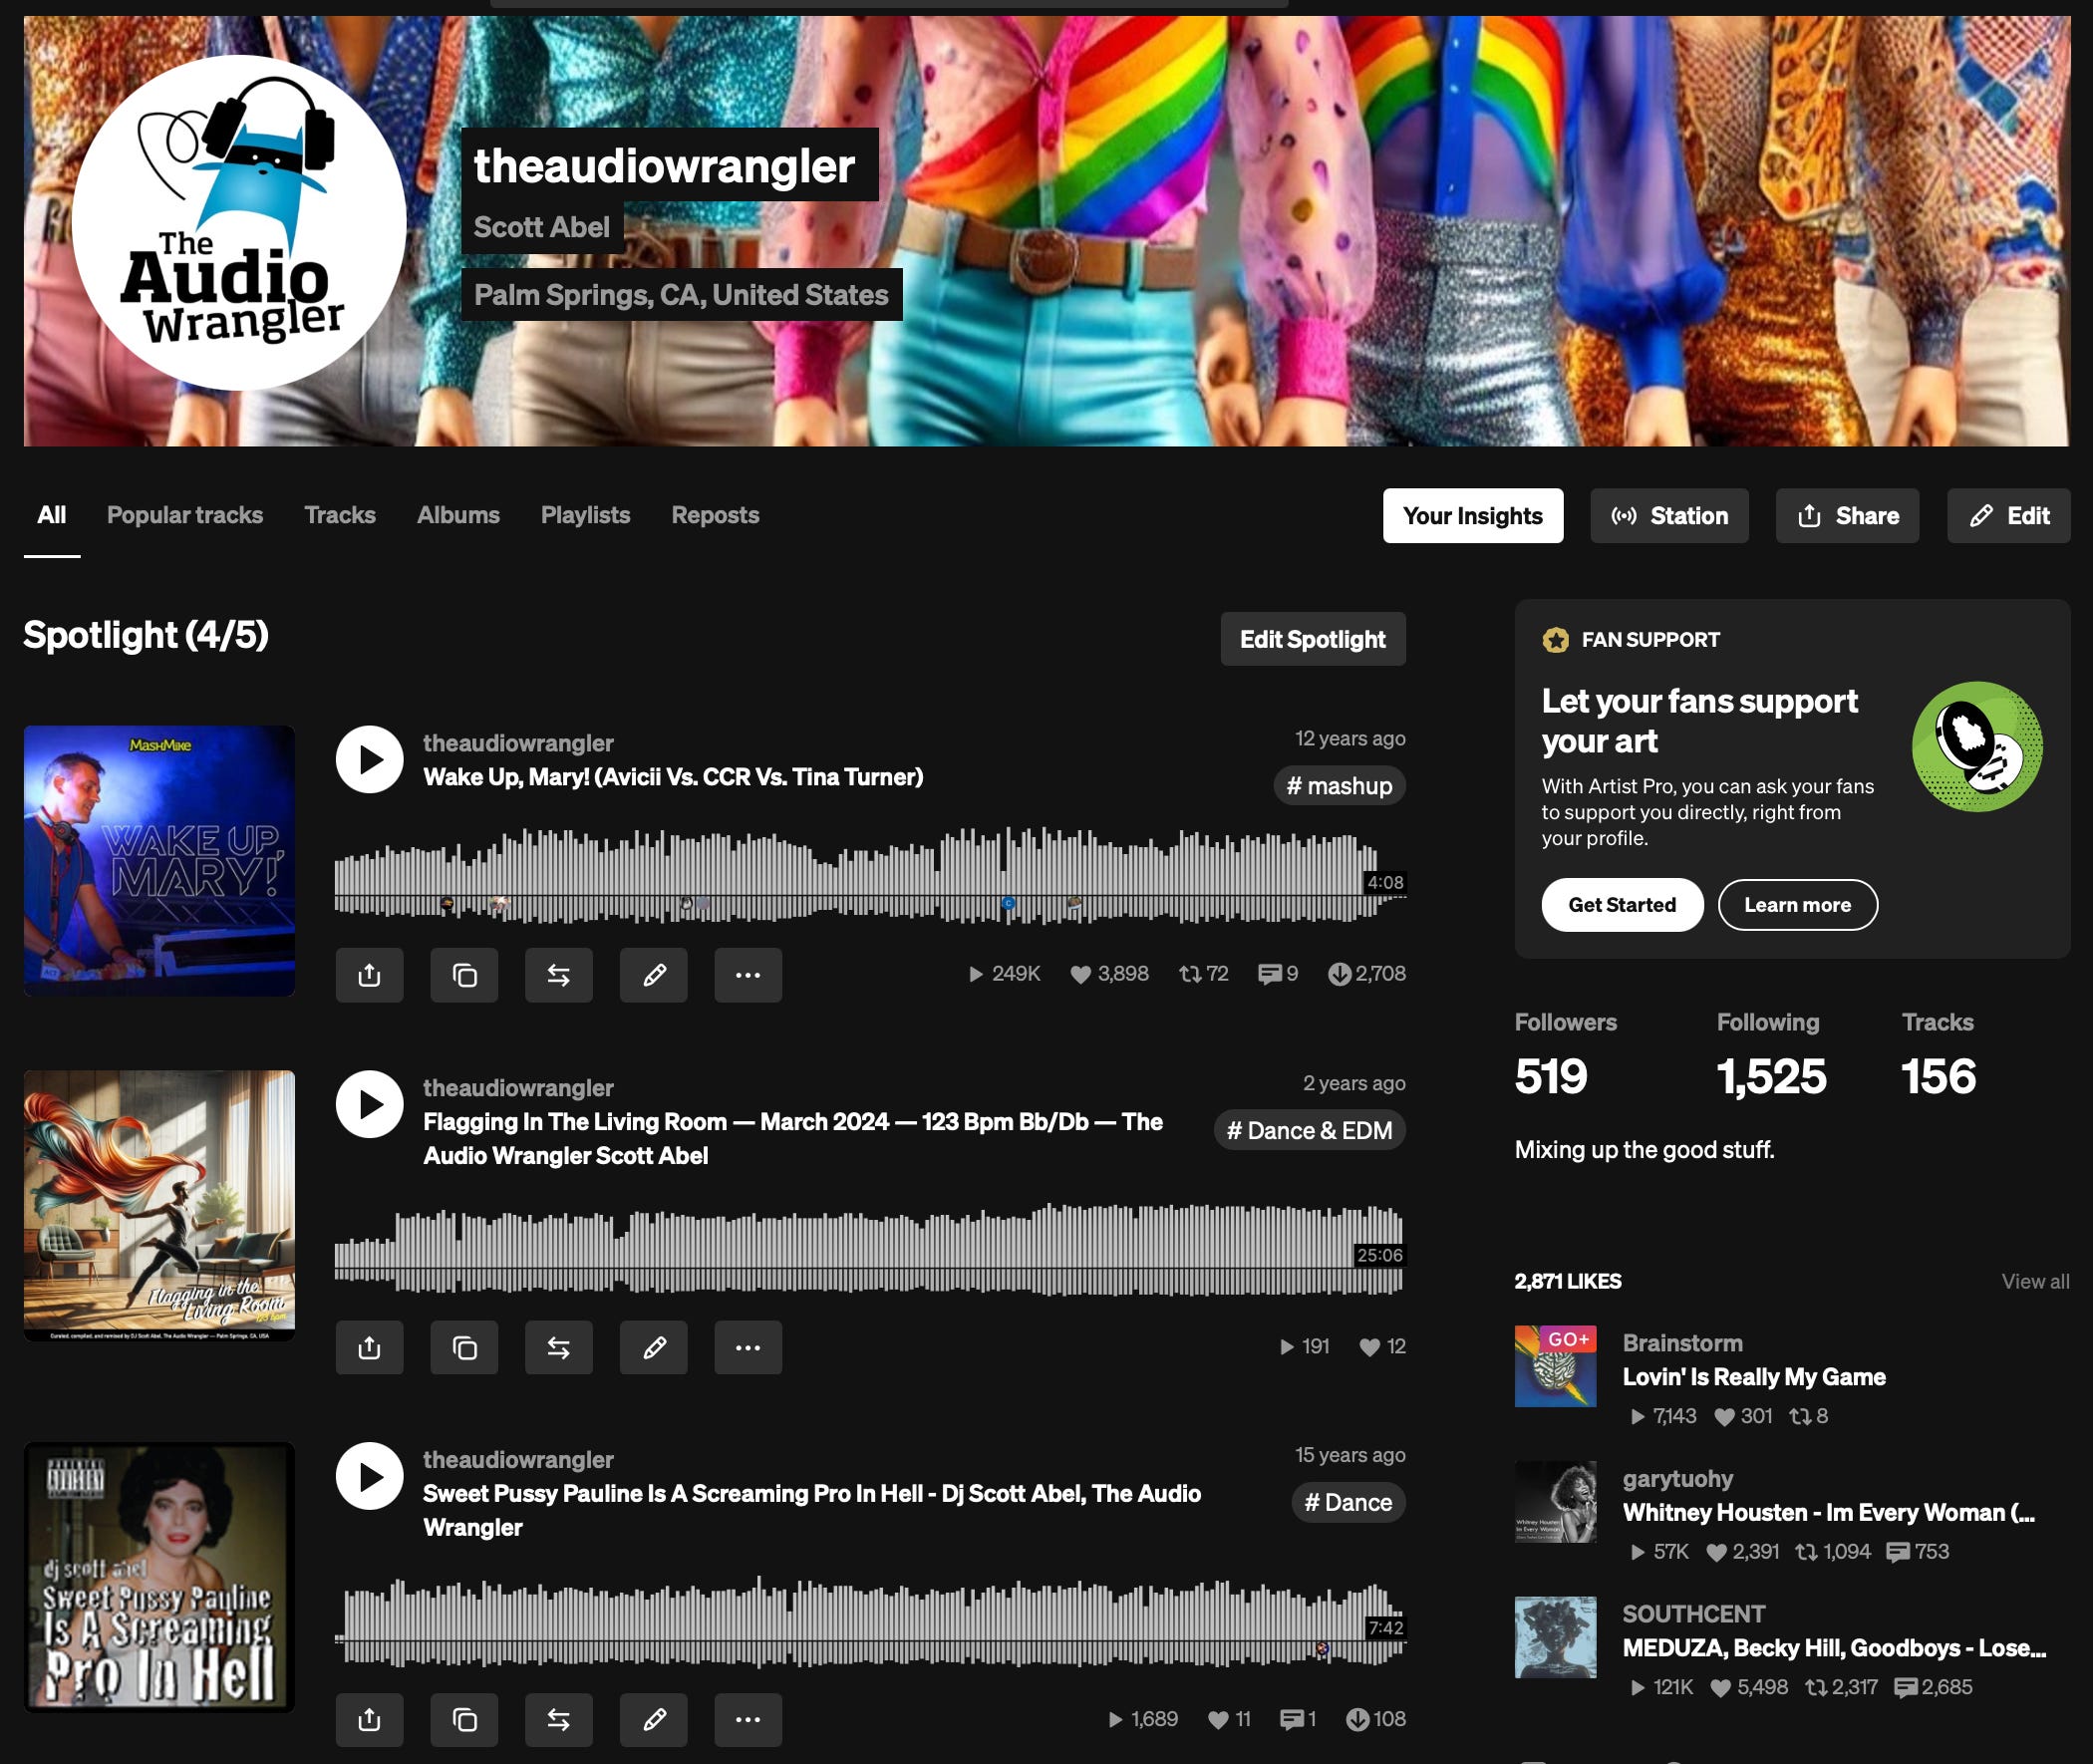The image size is (2093, 1764).
Task: Open Your Insights
Action: pos(1472,516)
